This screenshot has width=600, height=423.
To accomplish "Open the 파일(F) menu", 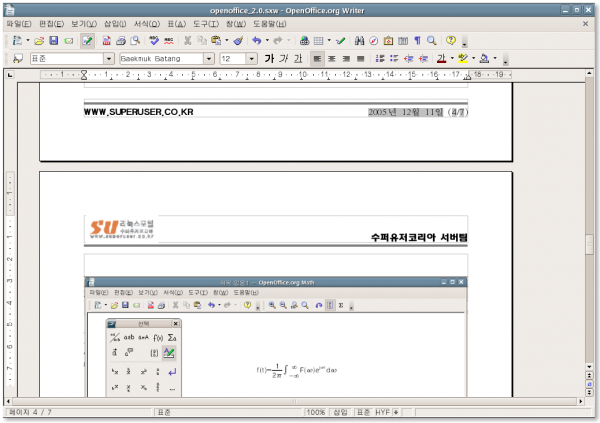I will (18, 24).
